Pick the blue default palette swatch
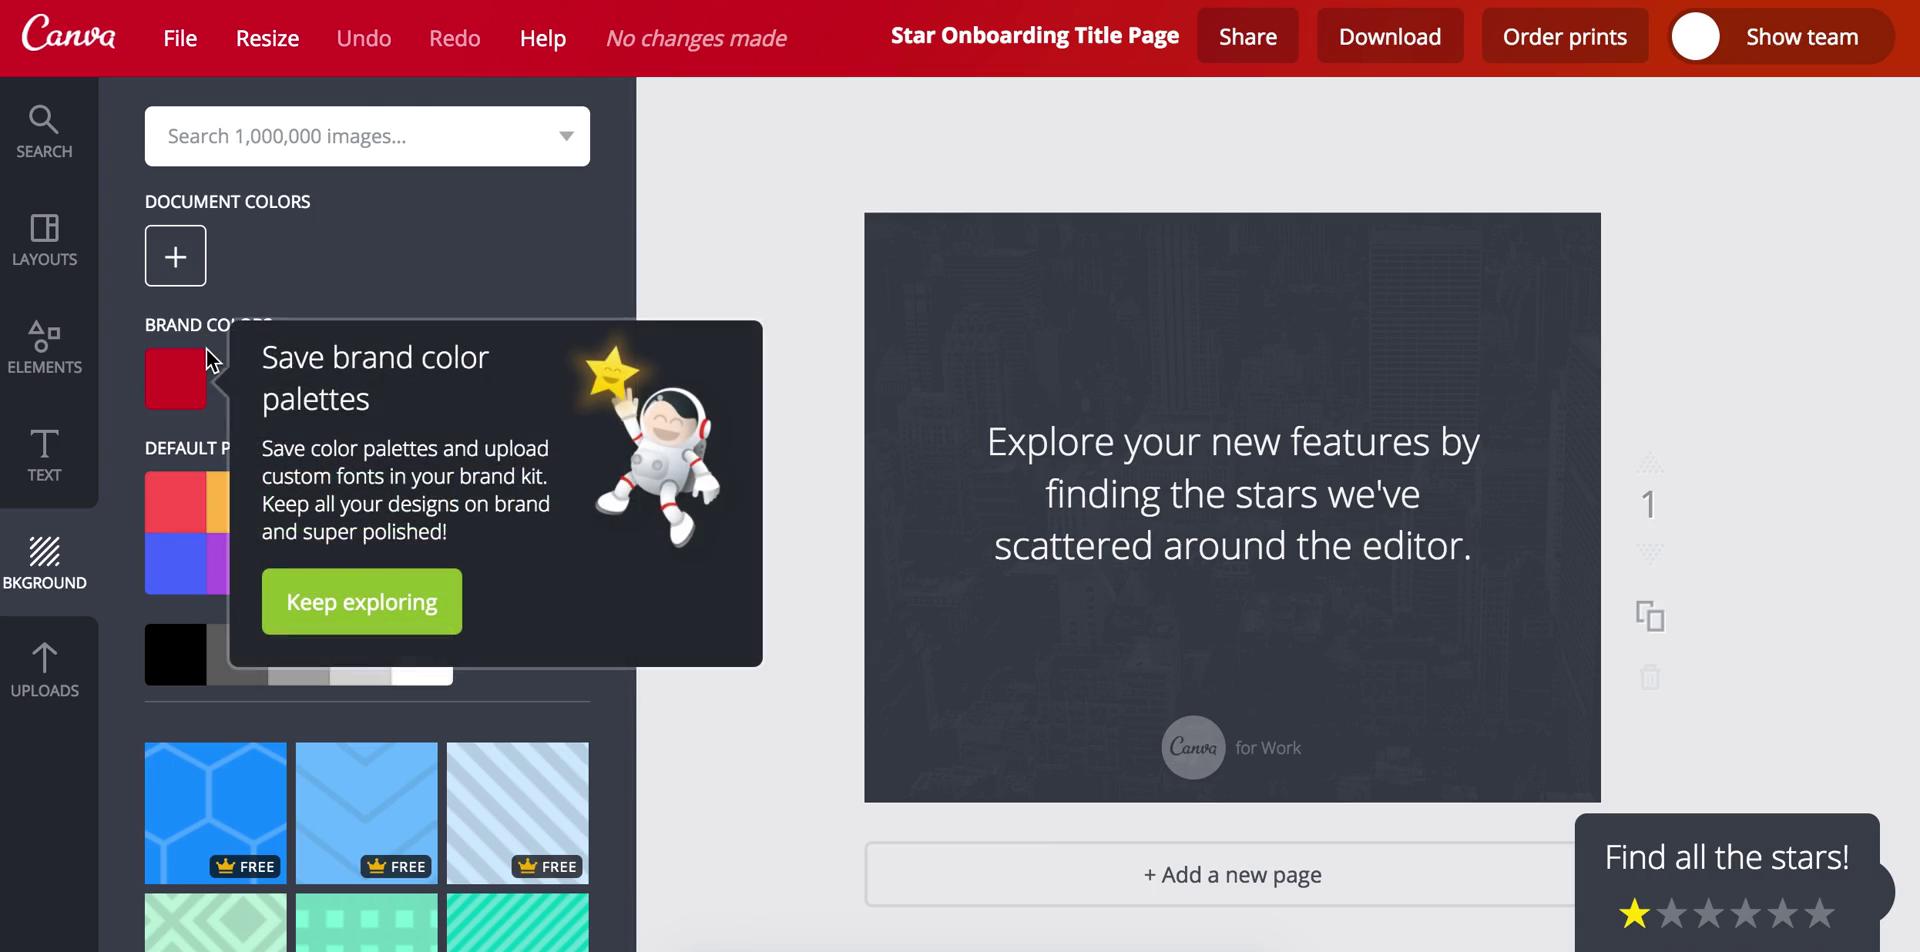 pyautogui.click(x=176, y=564)
